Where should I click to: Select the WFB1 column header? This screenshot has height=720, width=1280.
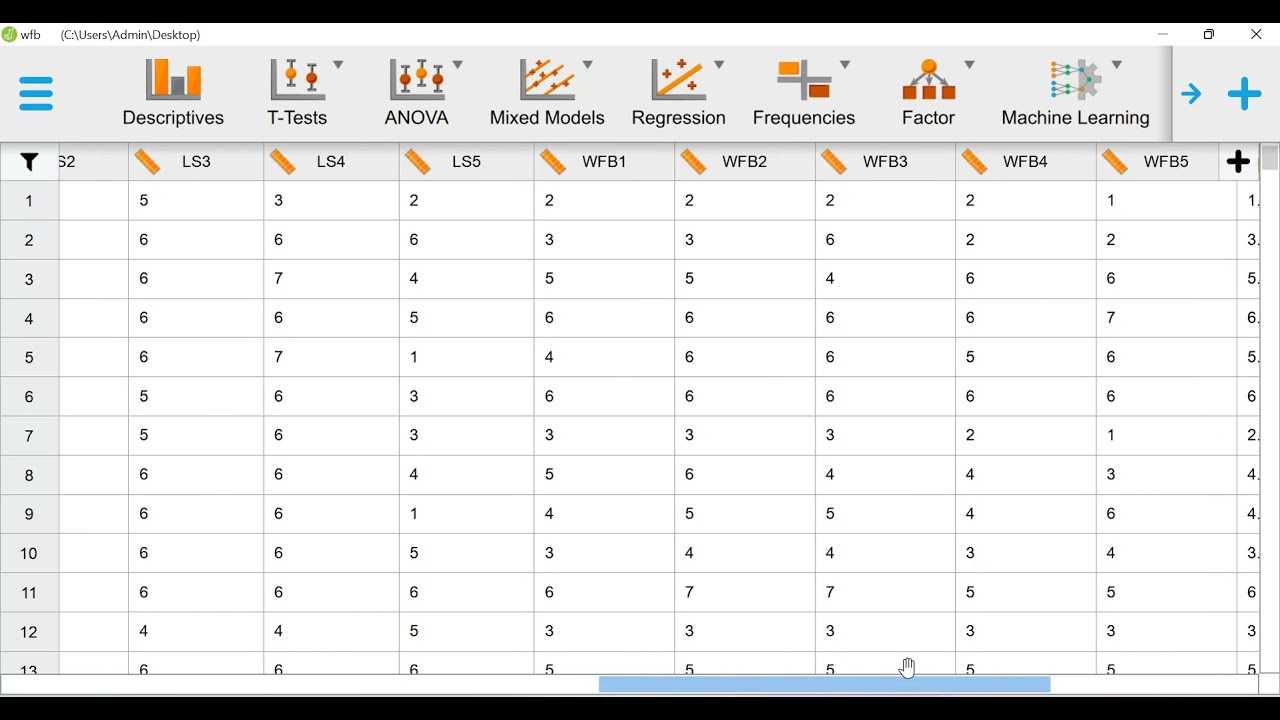coord(604,162)
